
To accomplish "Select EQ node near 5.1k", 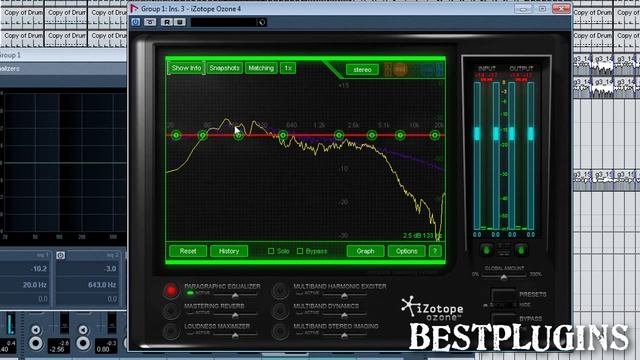I will [371, 135].
